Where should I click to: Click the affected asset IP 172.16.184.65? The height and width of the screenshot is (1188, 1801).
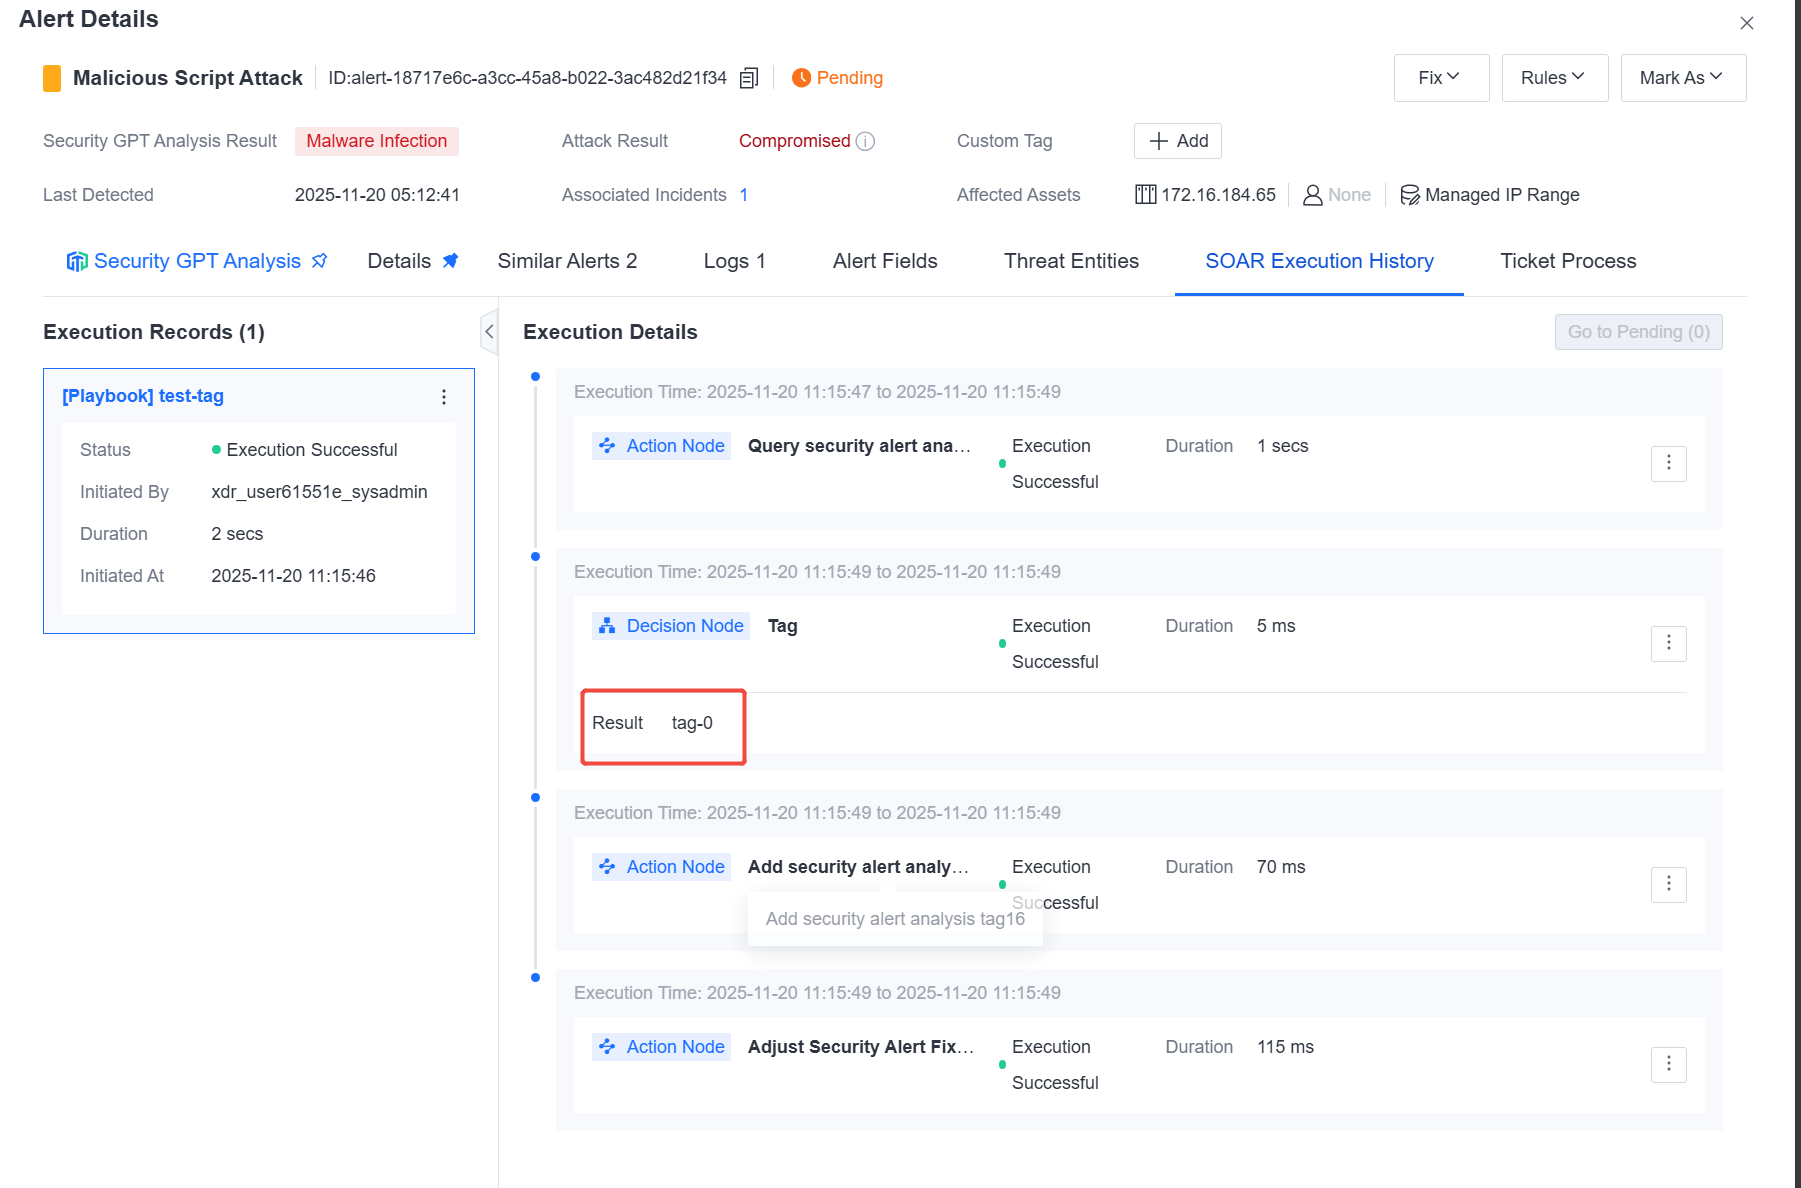click(1218, 195)
